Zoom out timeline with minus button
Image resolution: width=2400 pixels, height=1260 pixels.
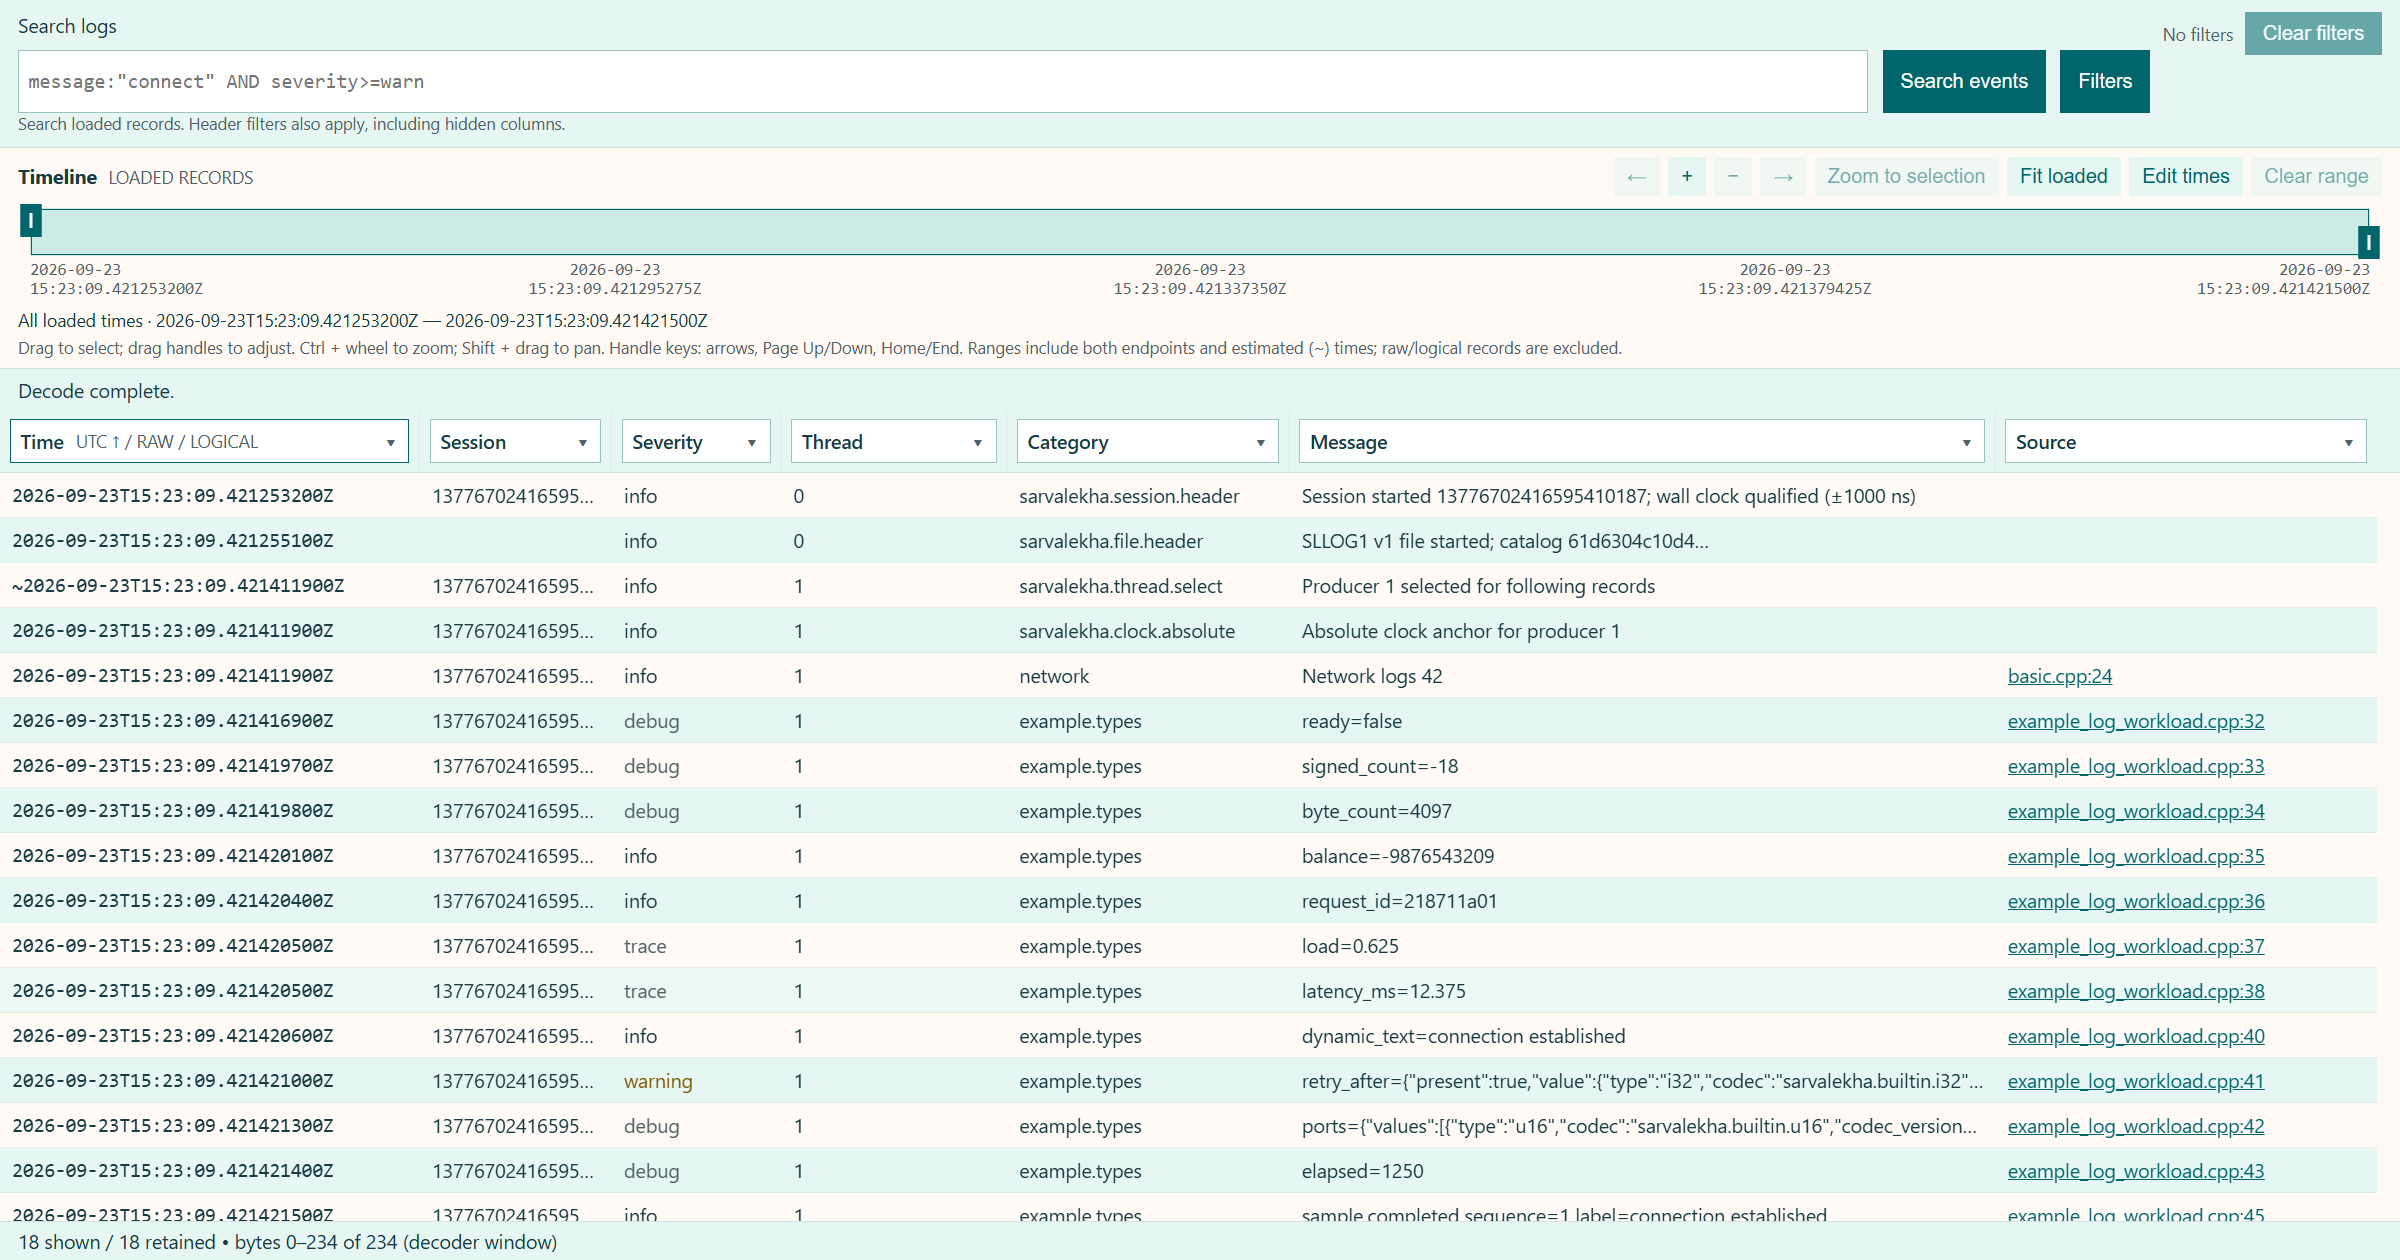click(1733, 177)
